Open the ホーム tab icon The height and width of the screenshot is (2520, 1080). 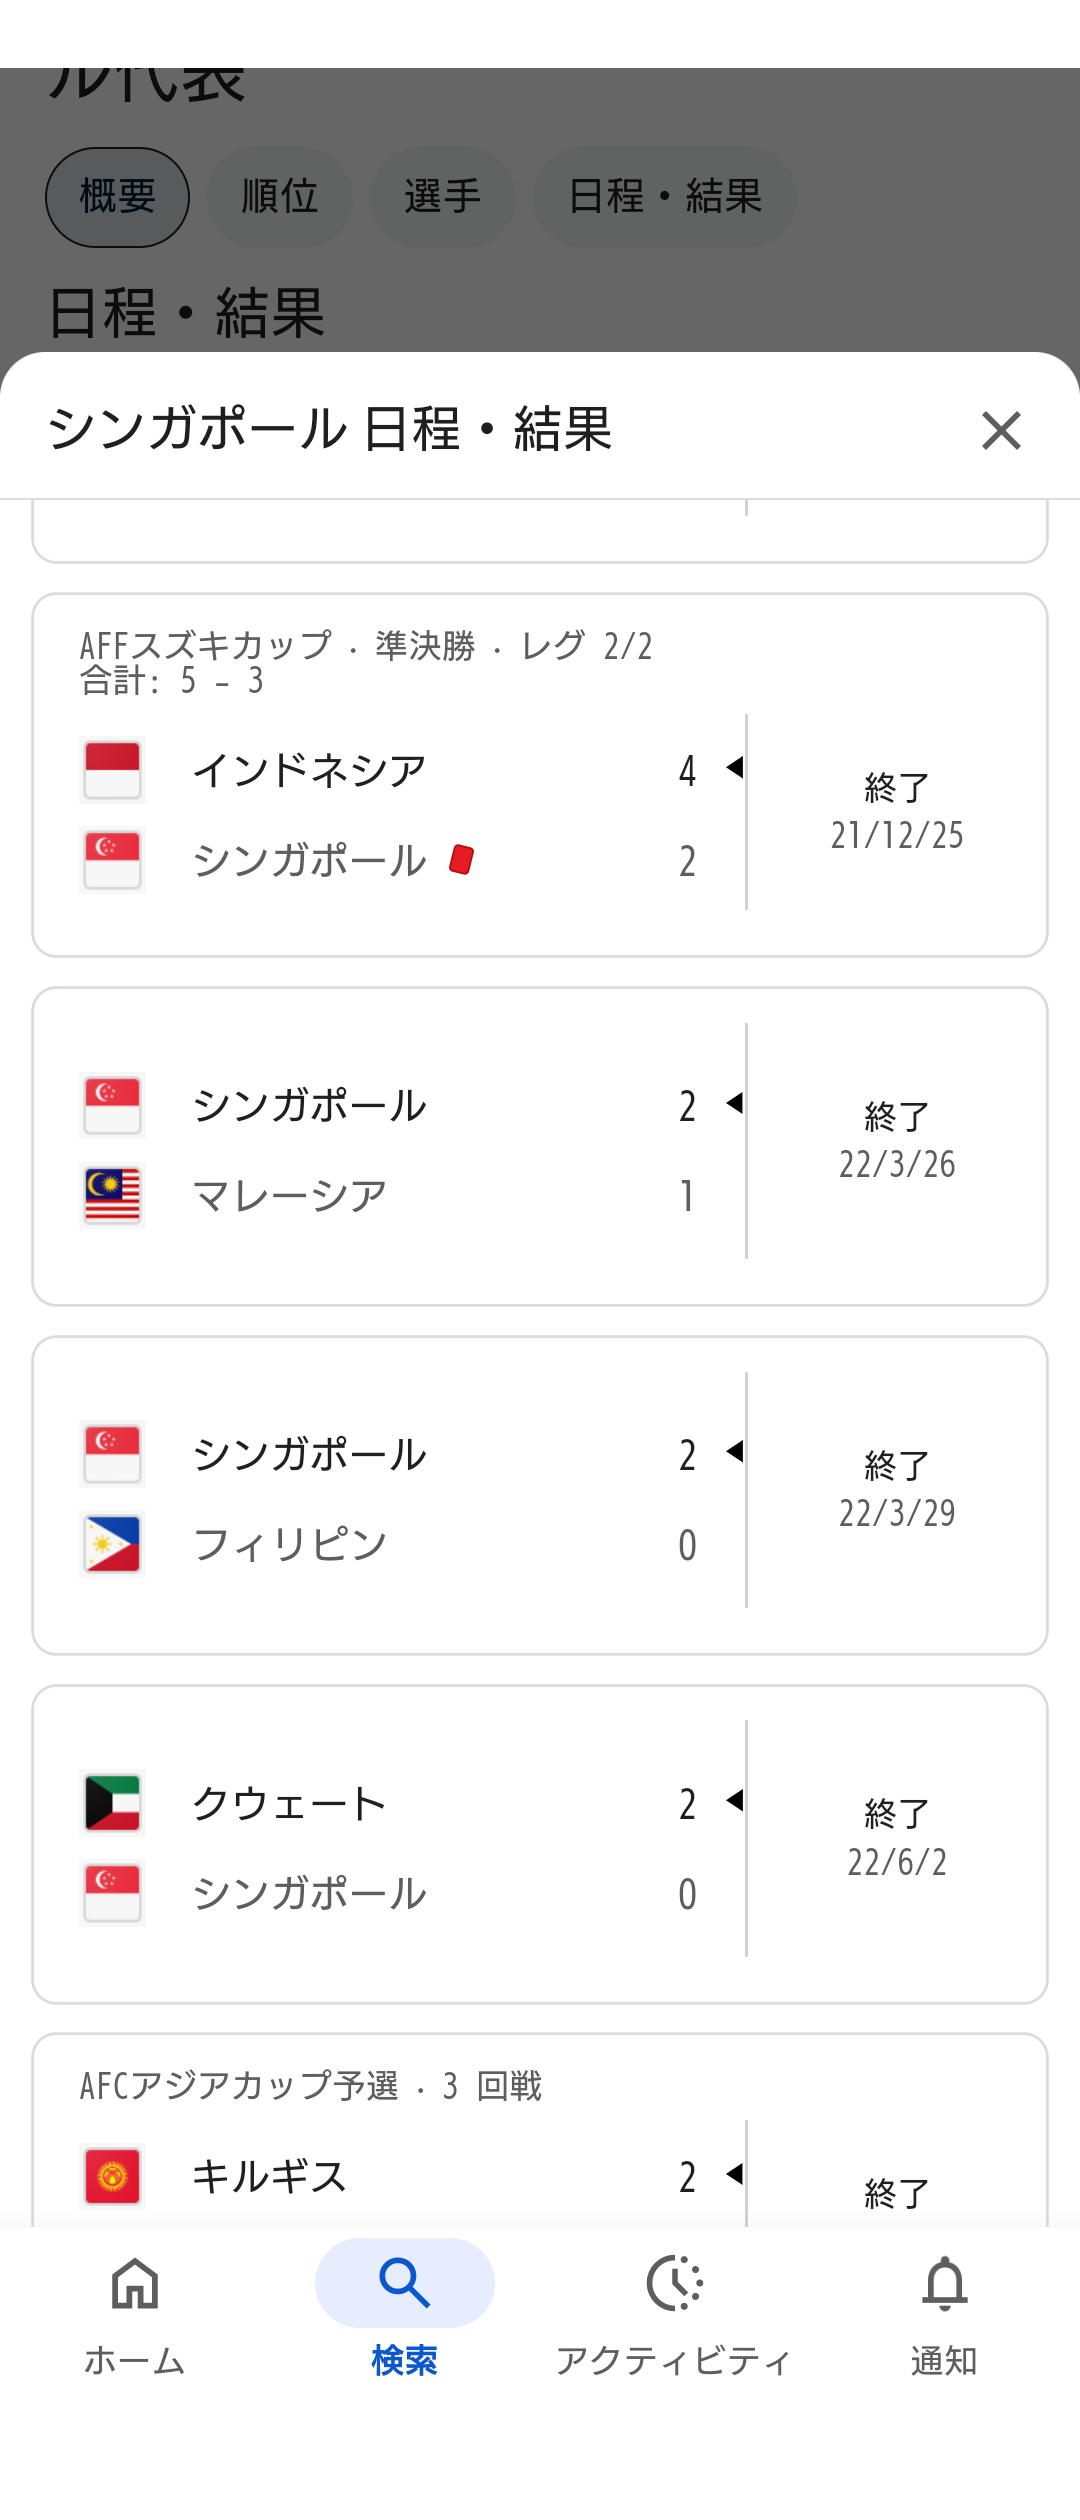[135, 2282]
